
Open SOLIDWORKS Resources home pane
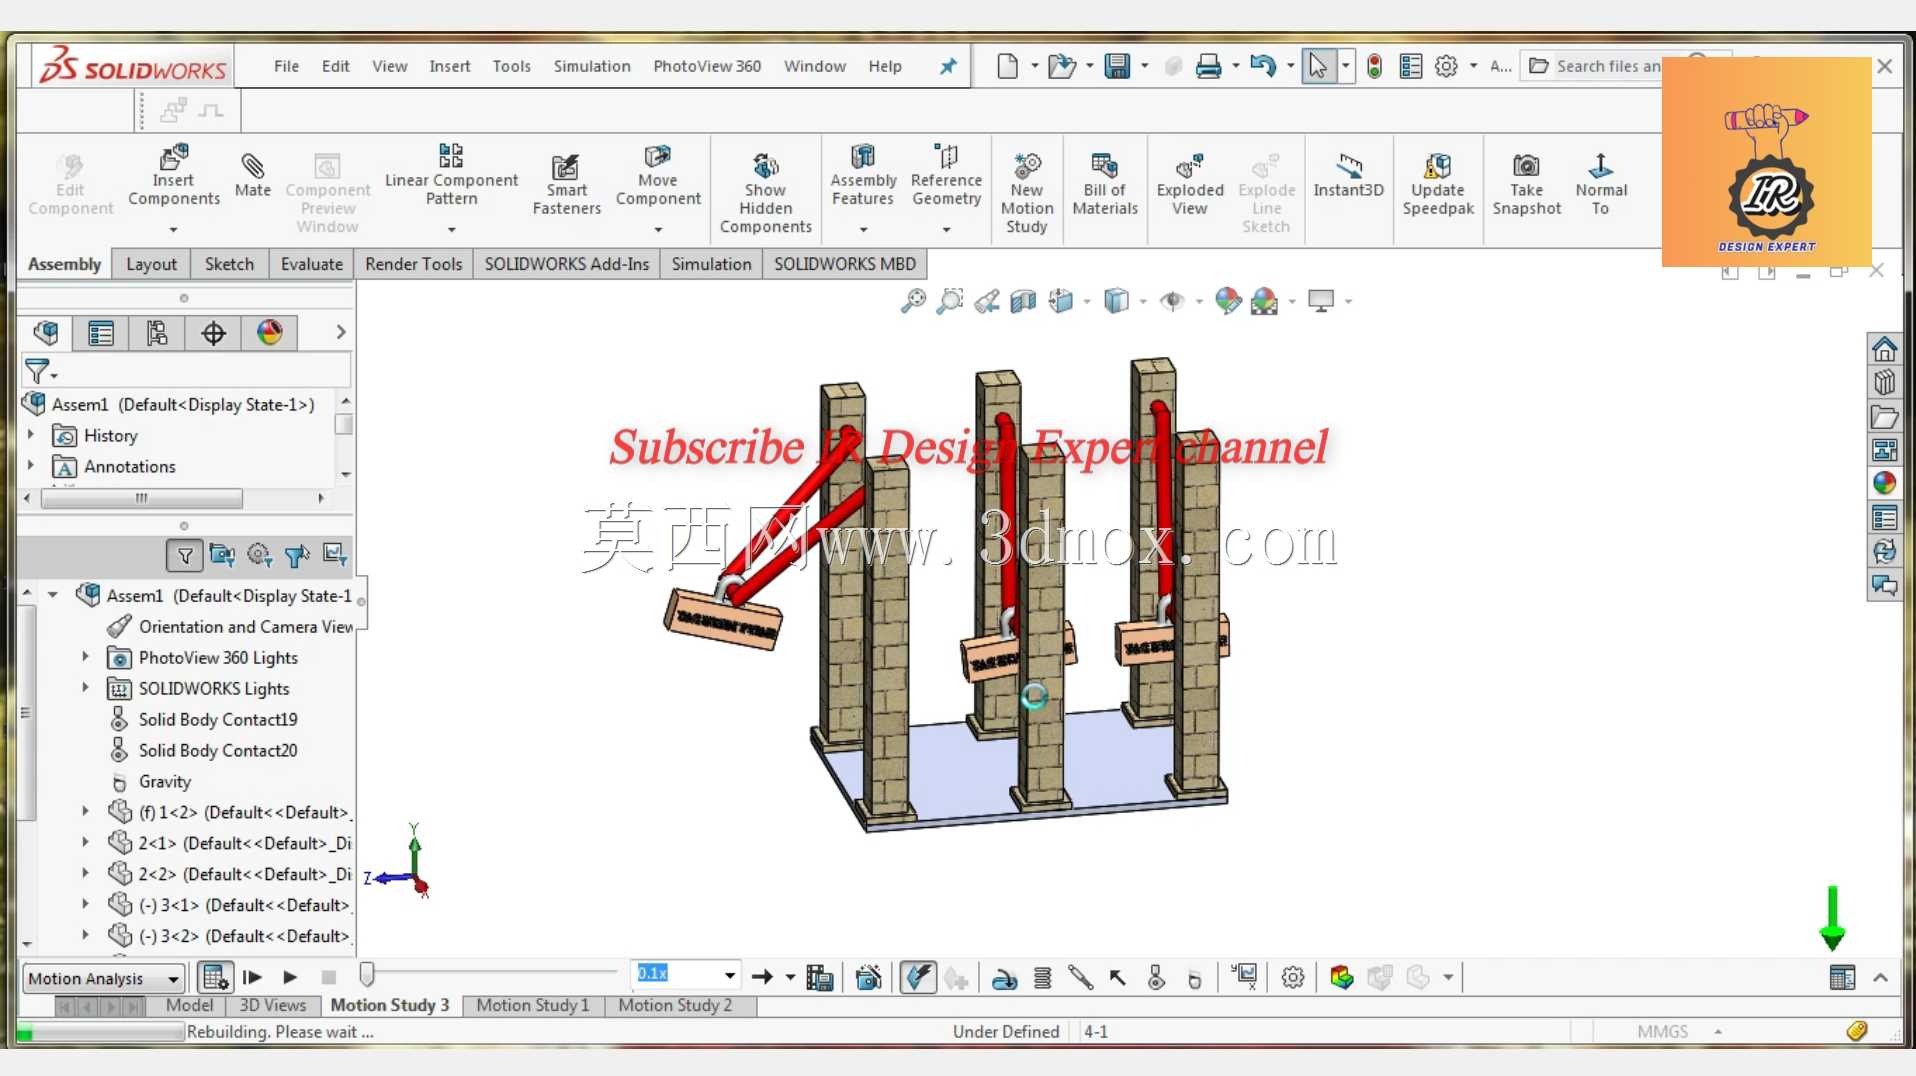(1884, 349)
